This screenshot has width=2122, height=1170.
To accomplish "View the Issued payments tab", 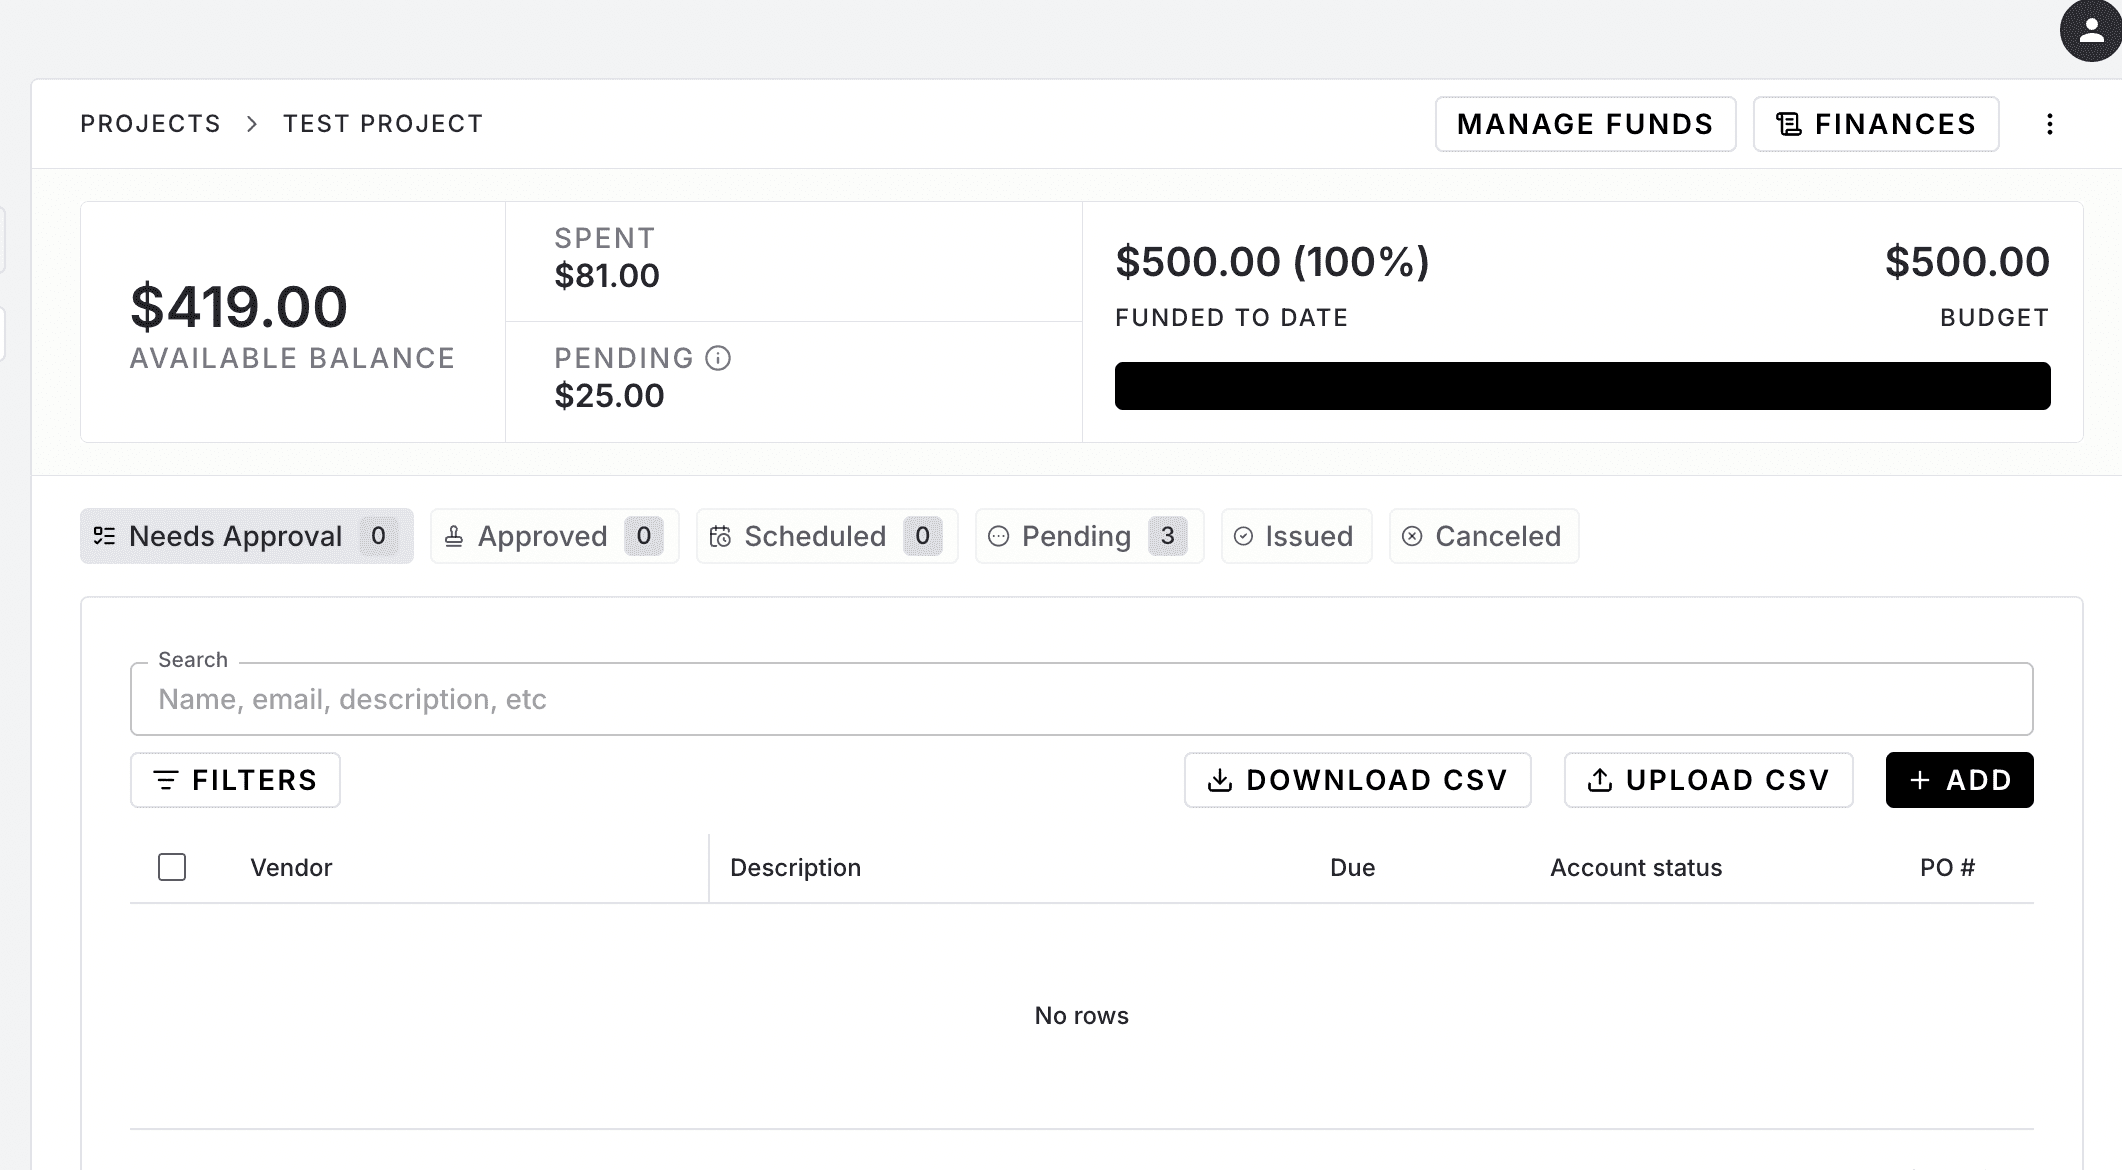I will click(x=1297, y=536).
